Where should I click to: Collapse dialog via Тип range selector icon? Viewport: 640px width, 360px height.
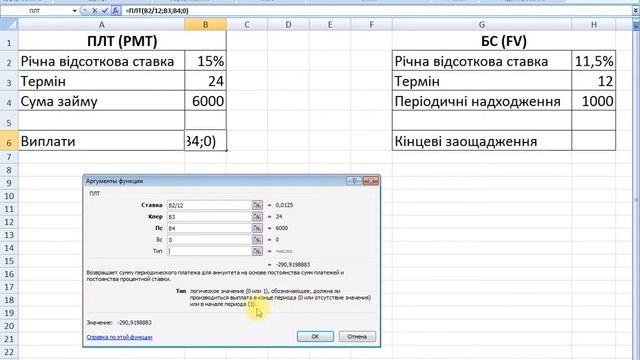pos(257,251)
